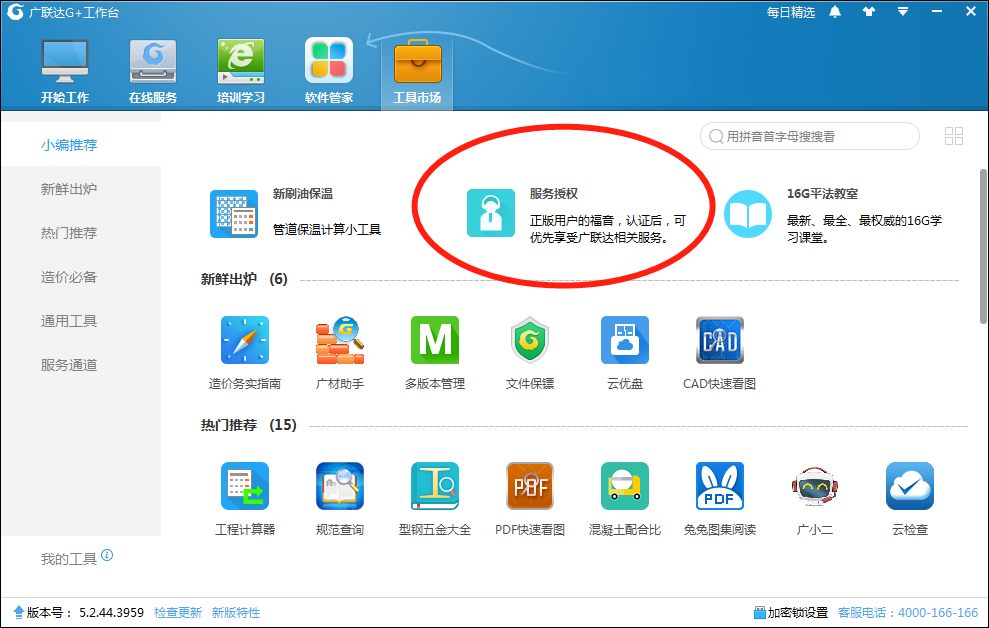Screen dimensions: 989x628
Task: Click the 16G平法教室 title text
Action: pos(822,194)
